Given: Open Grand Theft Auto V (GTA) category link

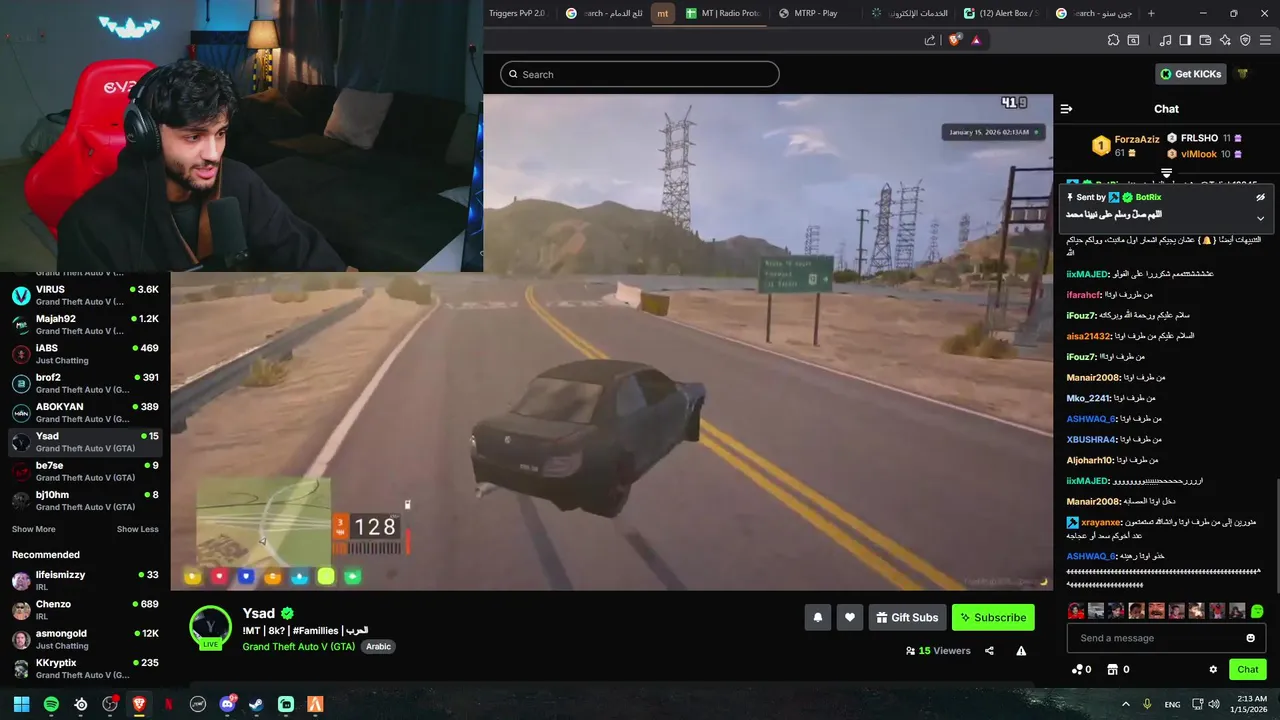Looking at the screenshot, I should coord(299,647).
